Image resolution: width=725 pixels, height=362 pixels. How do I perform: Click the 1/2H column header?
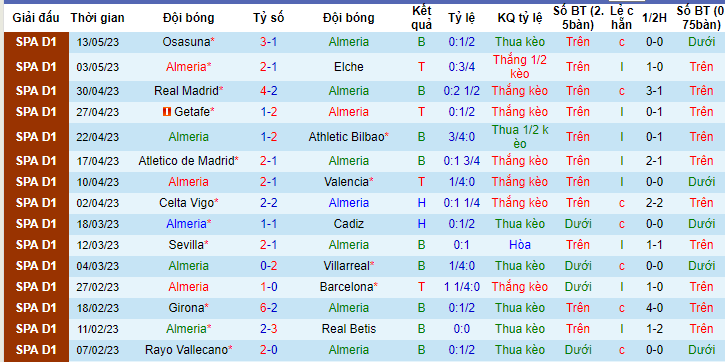[x=654, y=18]
